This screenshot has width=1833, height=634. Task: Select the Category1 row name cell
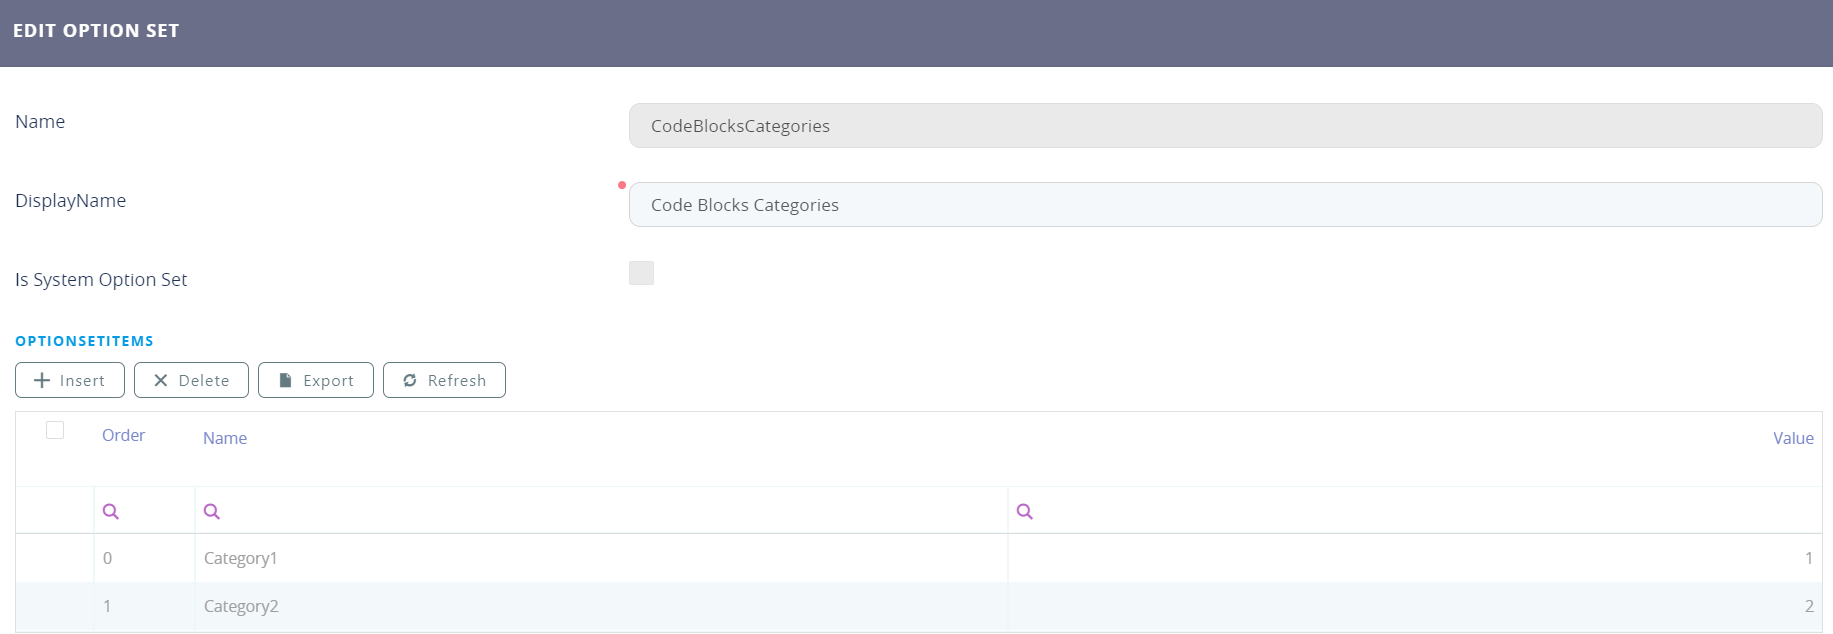pos(241,558)
